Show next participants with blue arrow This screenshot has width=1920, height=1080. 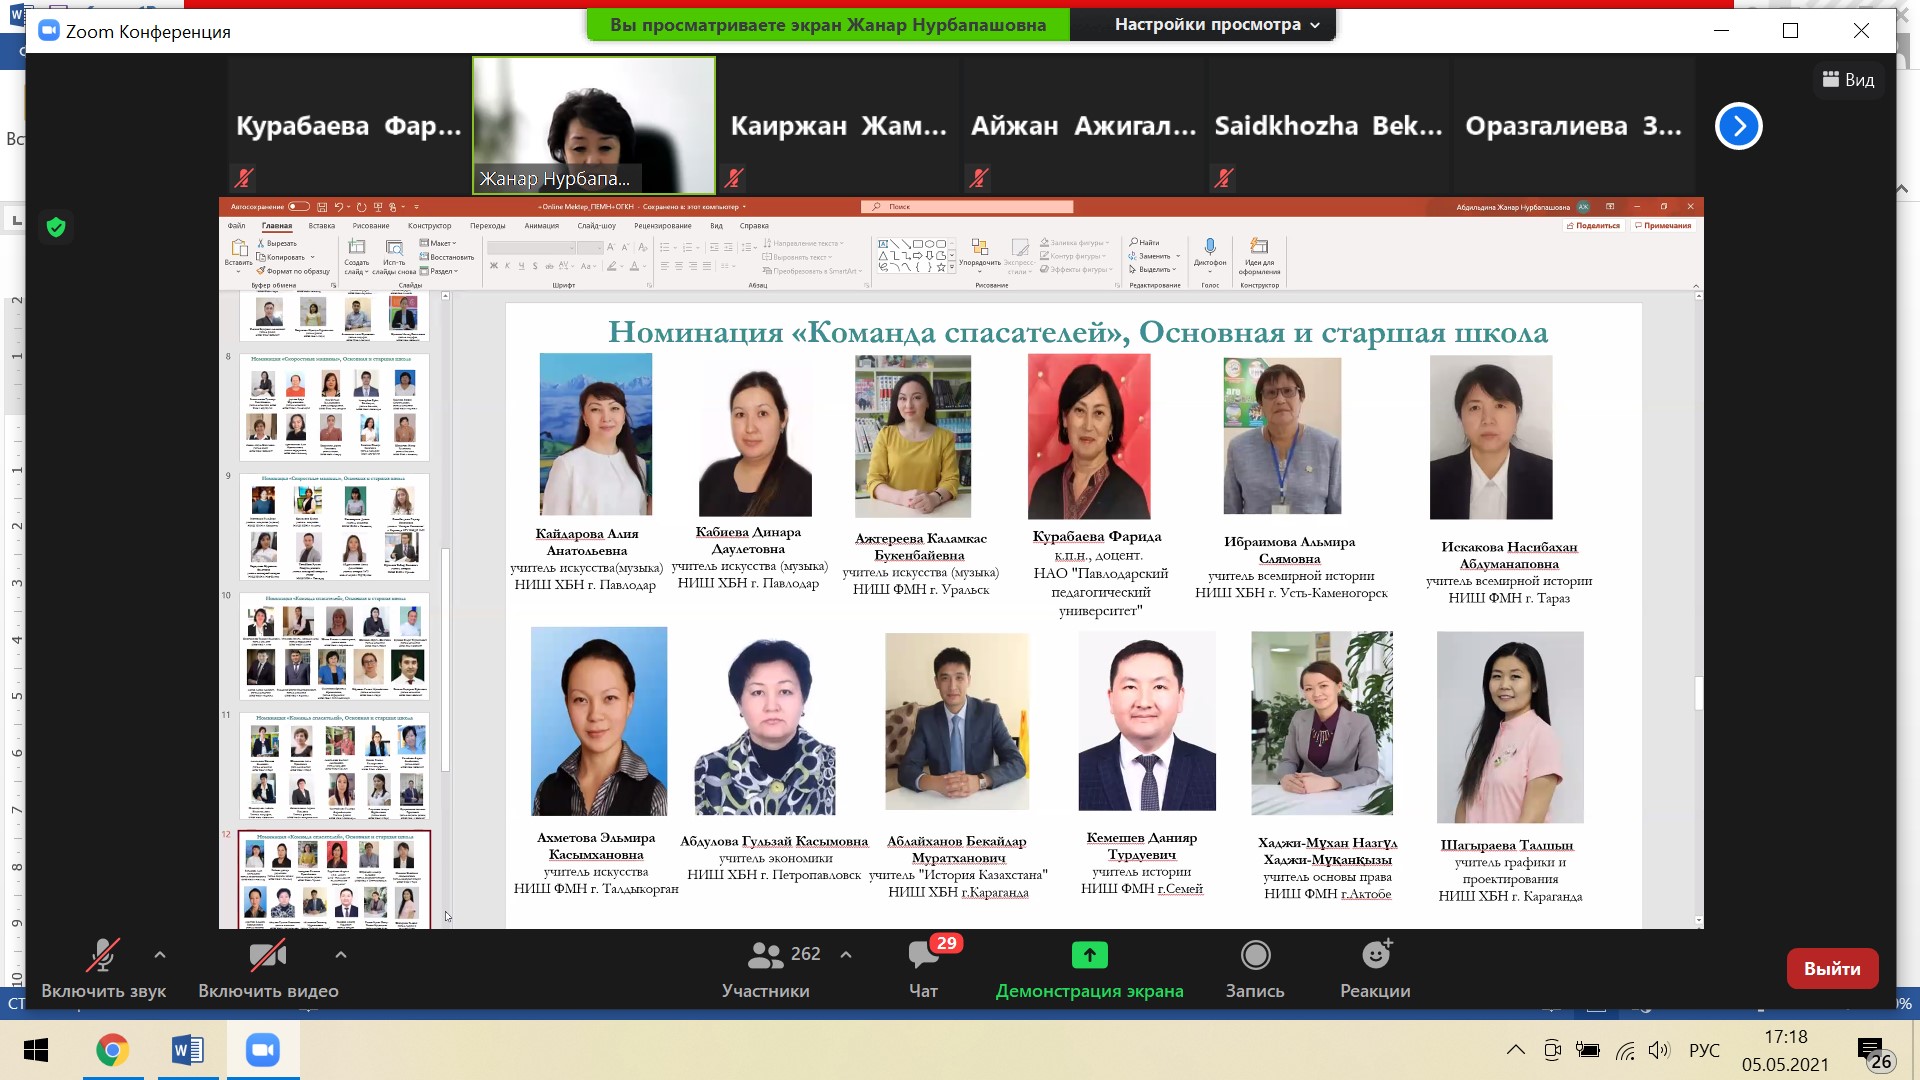click(1739, 126)
